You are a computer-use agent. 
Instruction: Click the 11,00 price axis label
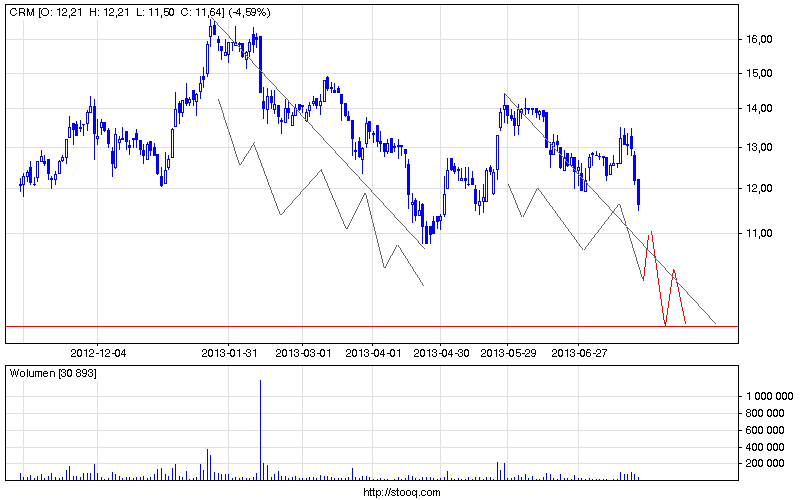point(759,233)
